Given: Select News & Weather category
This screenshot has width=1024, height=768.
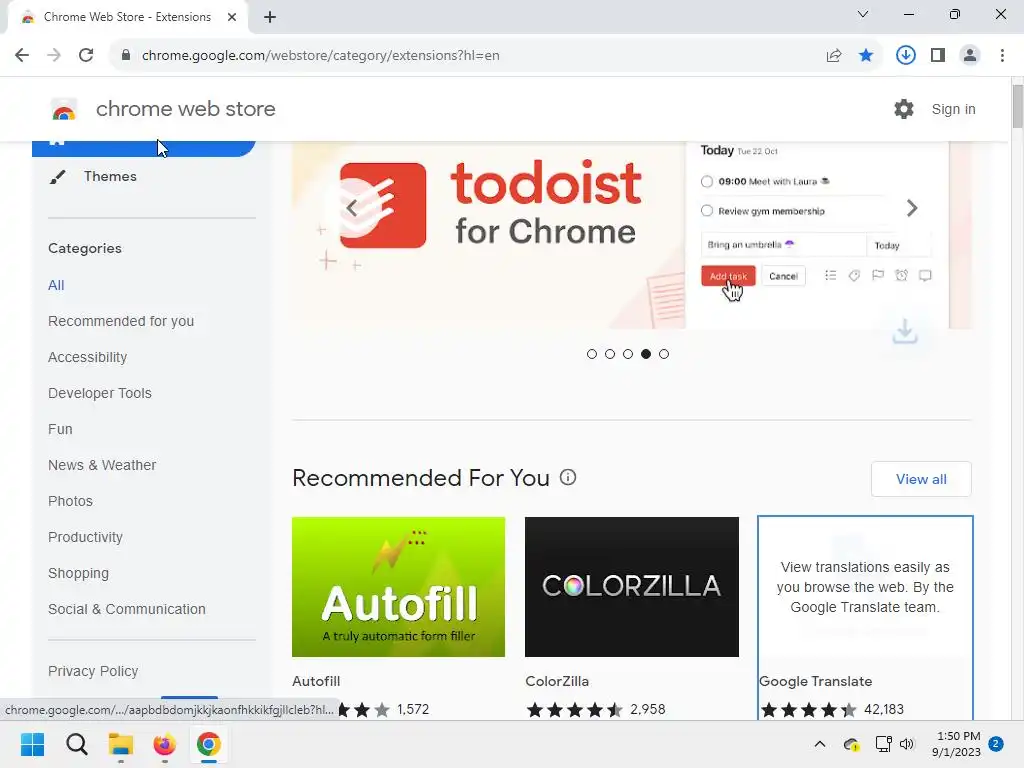Looking at the screenshot, I should point(102,465).
